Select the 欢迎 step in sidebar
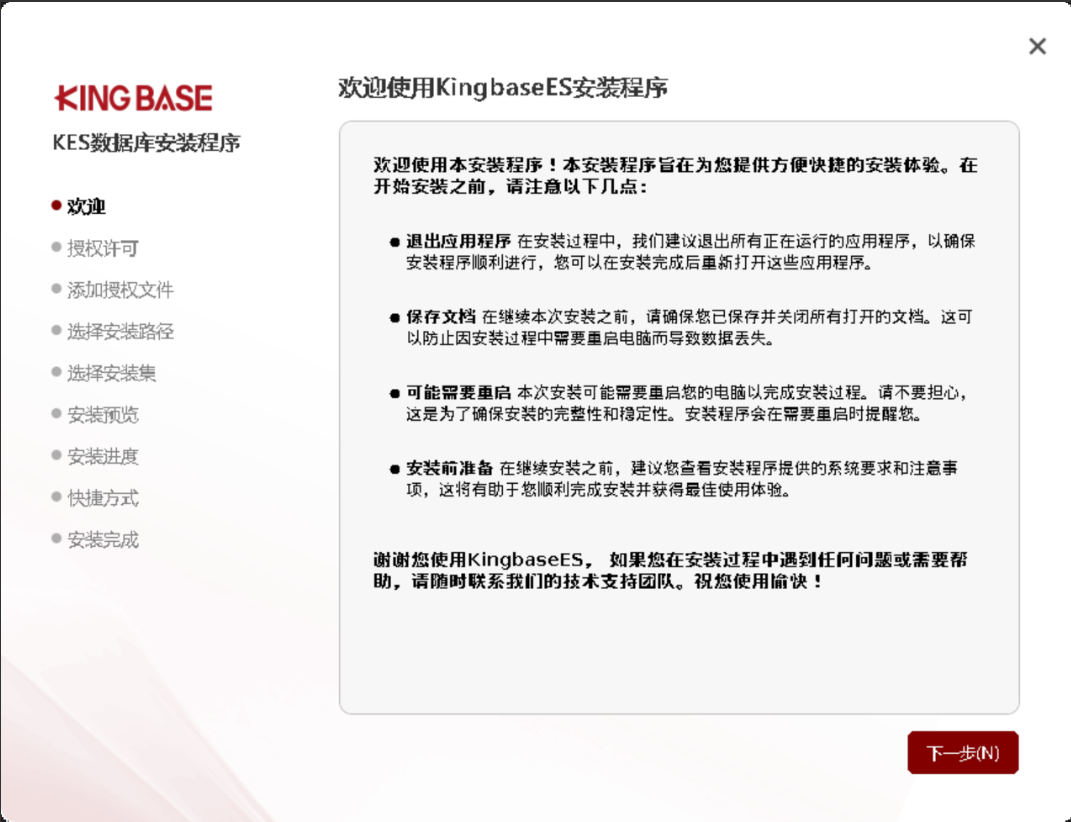1071x822 pixels. point(86,206)
